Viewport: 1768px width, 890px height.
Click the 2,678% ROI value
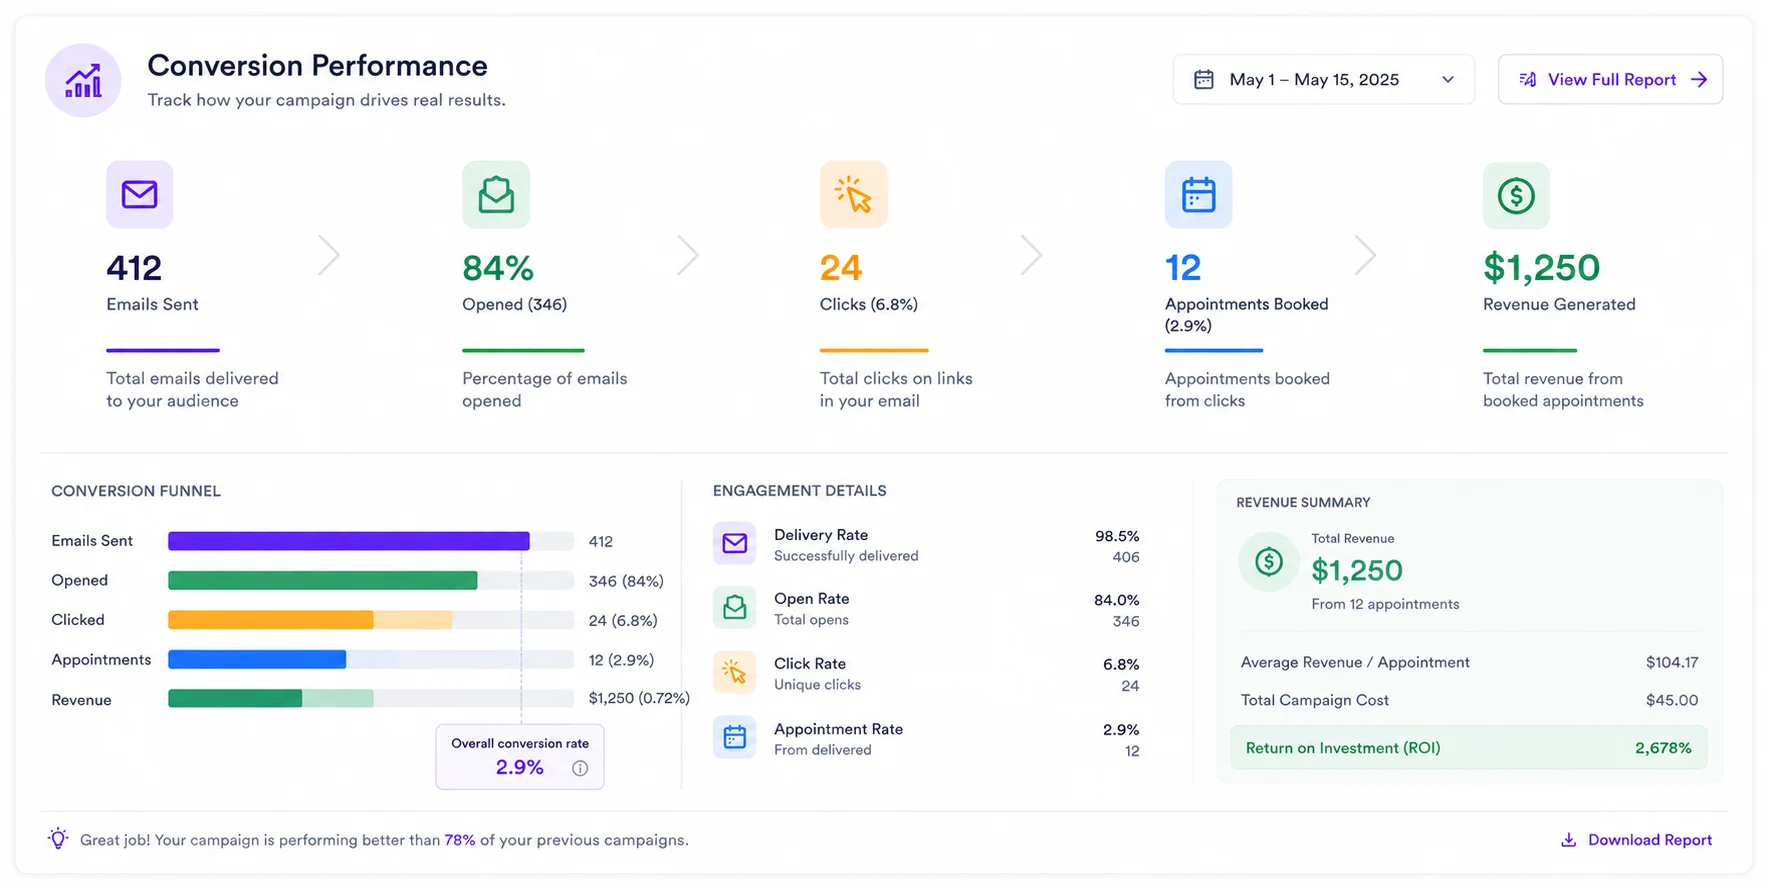[1663, 748]
